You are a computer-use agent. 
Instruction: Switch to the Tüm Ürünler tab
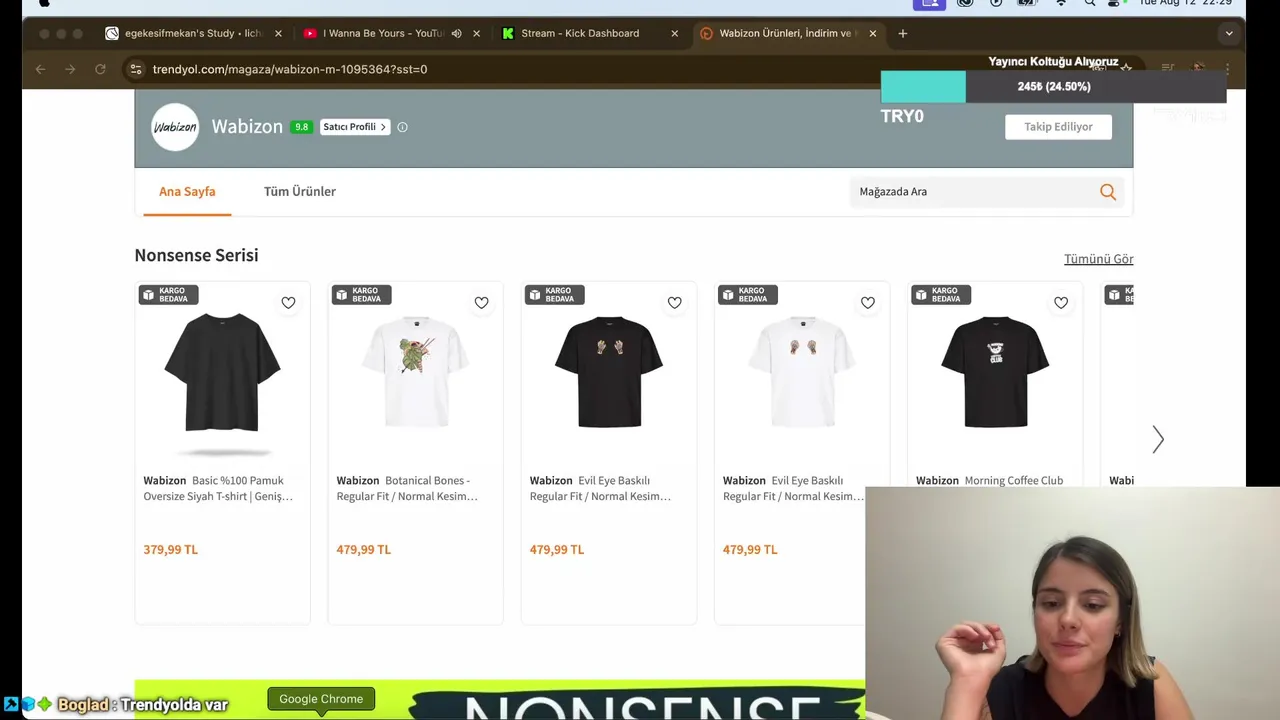(300, 191)
